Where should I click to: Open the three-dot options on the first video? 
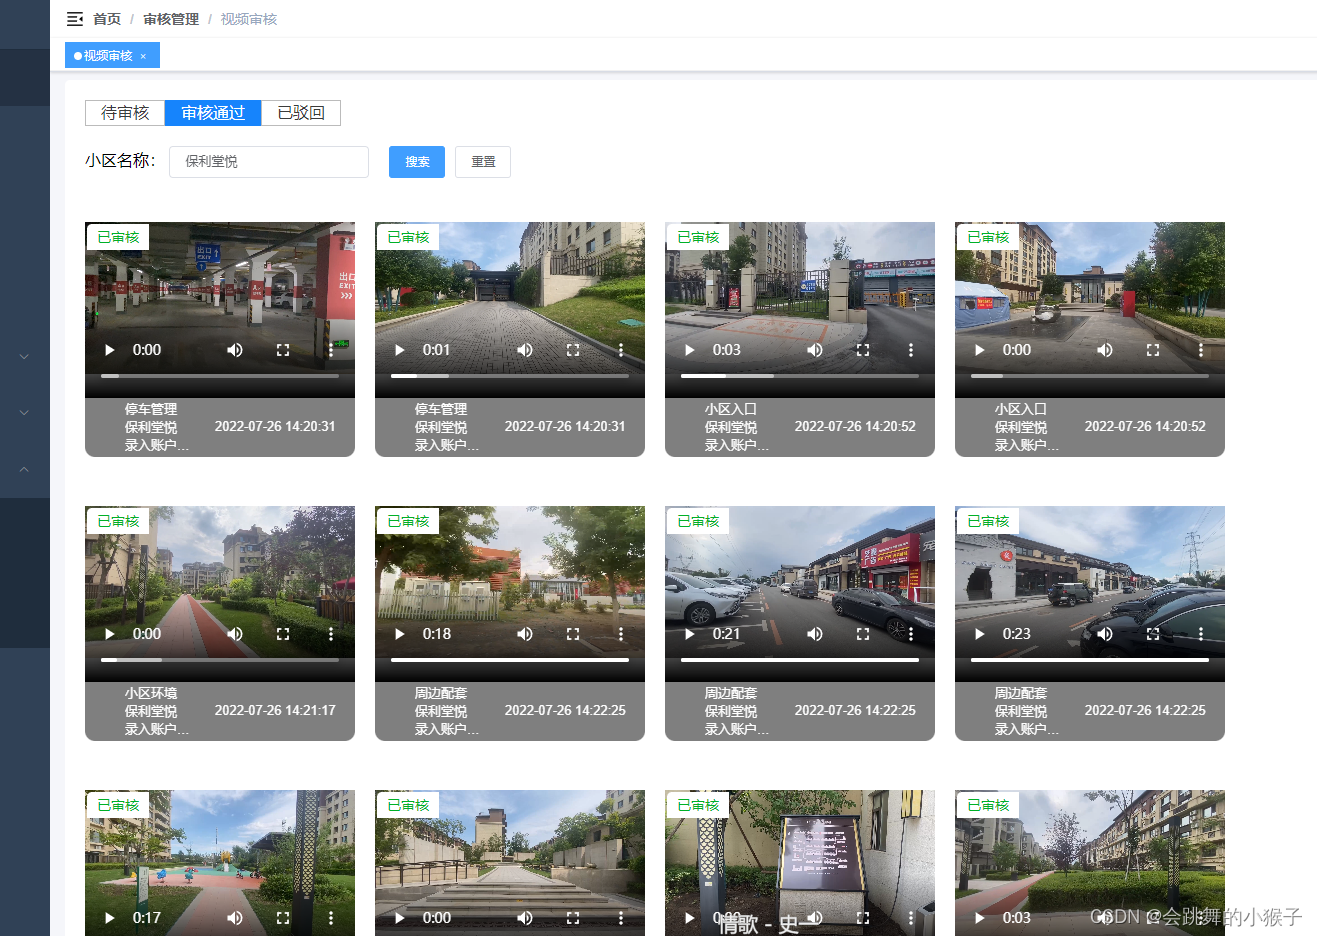tap(331, 350)
